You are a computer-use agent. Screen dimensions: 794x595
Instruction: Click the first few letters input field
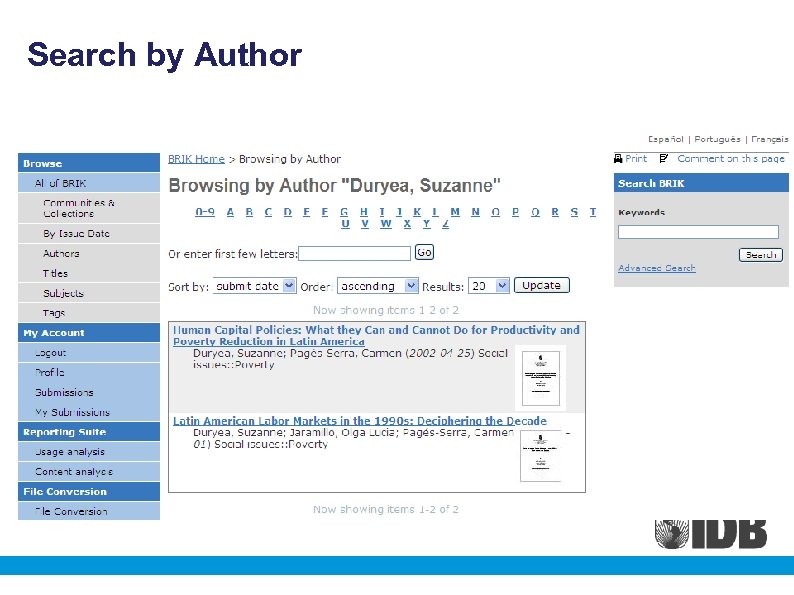pyautogui.click(x=354, y=253)
